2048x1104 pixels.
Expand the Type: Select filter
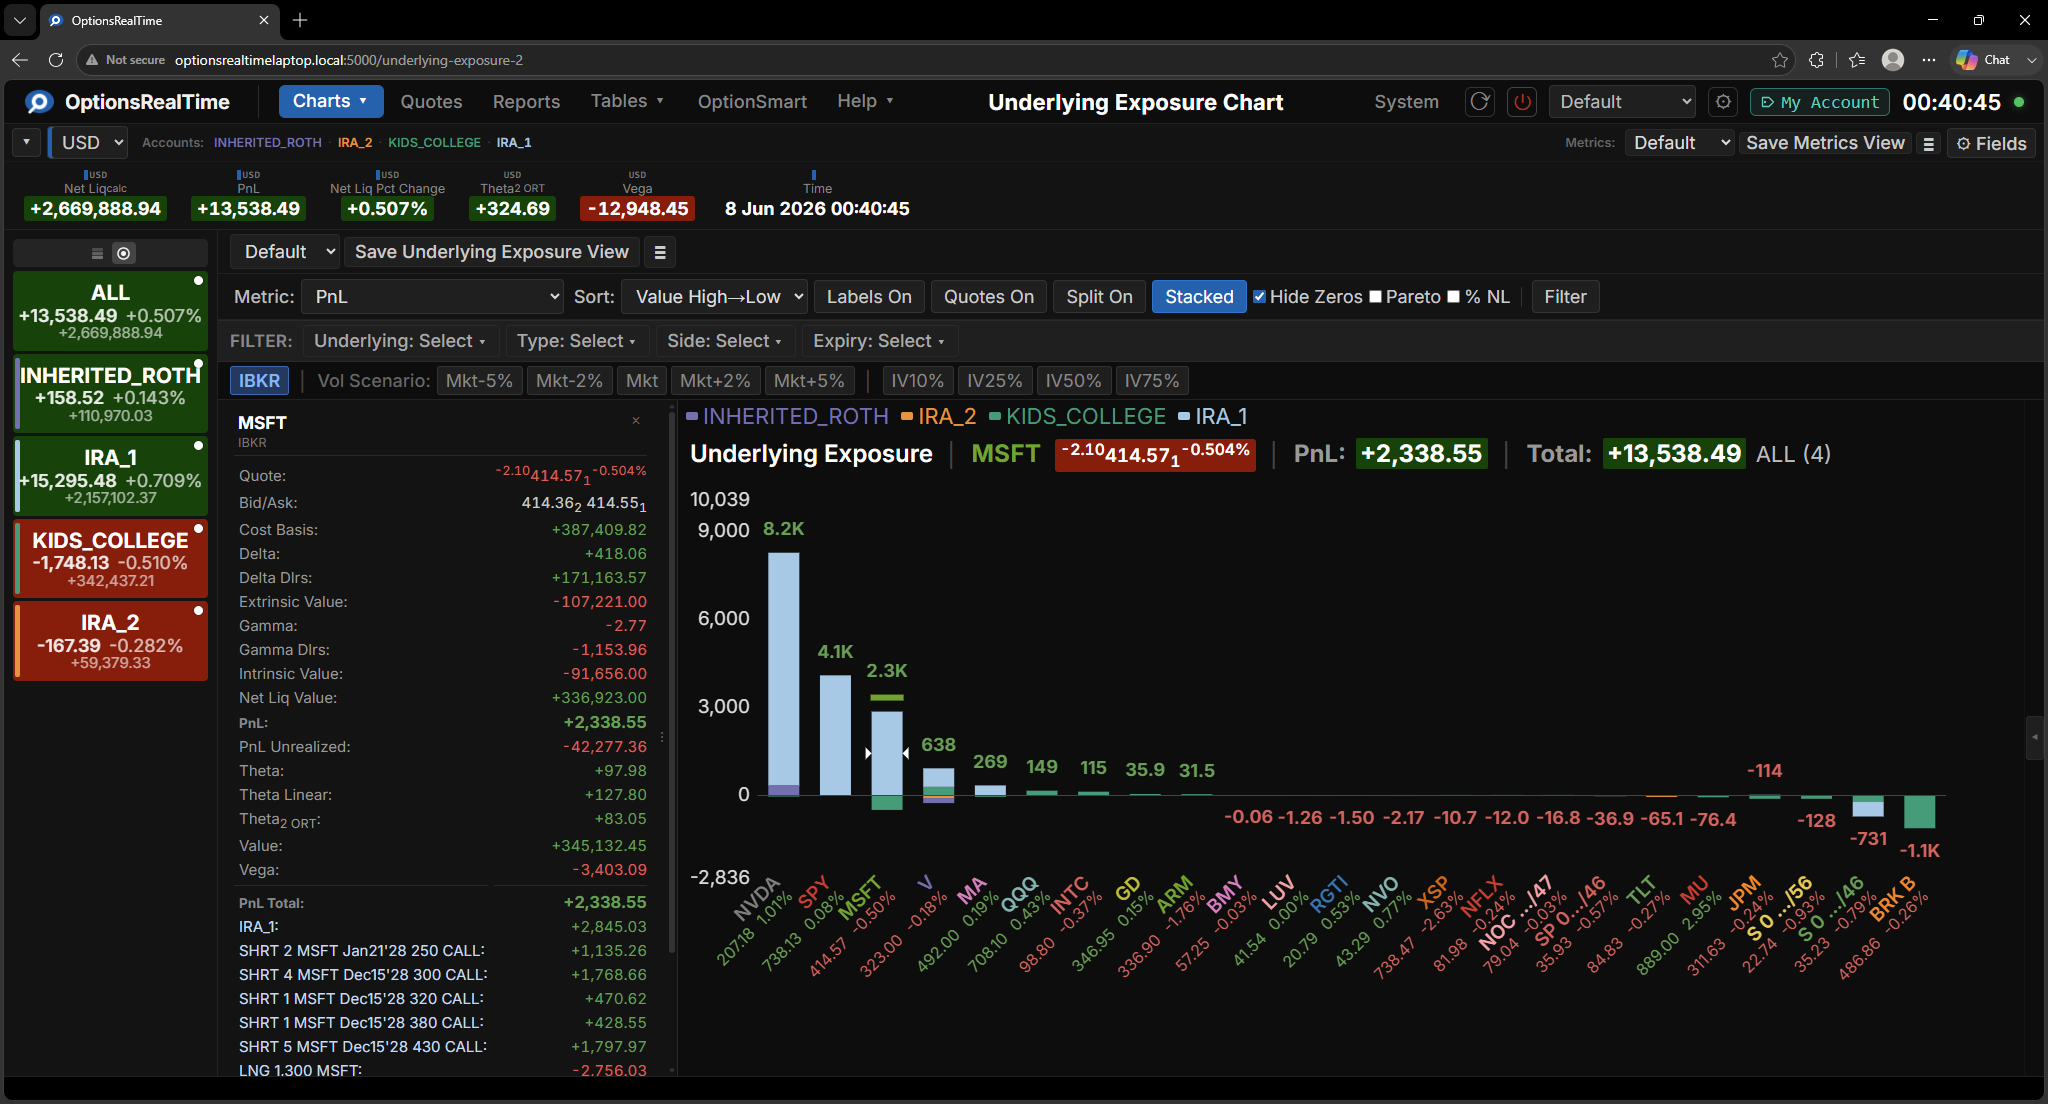577,341
